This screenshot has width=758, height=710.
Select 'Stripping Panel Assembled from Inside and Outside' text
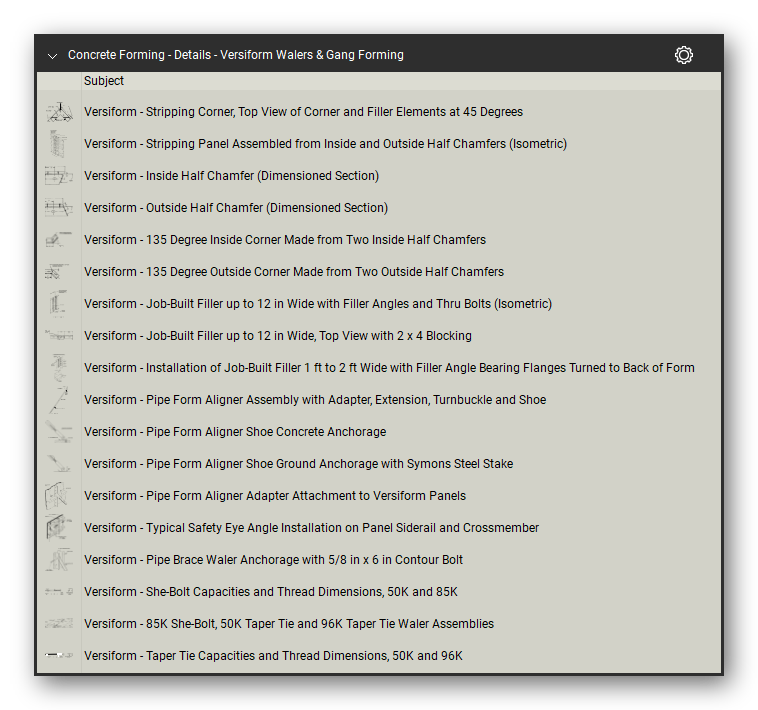[x=325, y=144]
